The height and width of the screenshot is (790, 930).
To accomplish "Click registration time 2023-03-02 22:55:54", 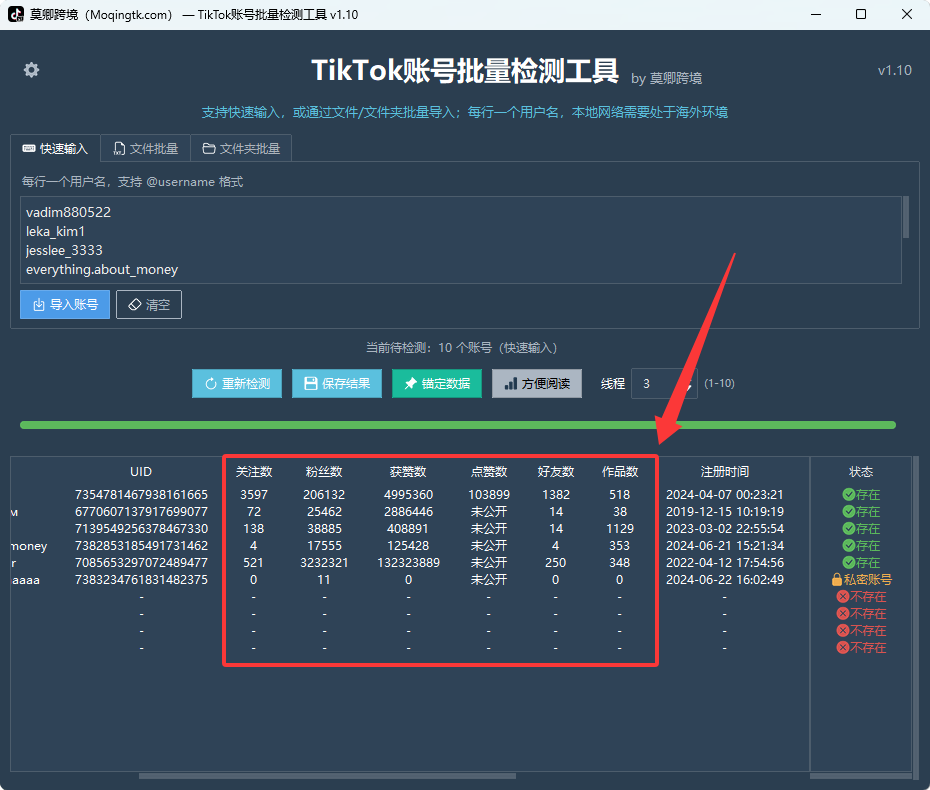I will click(725, 528).
